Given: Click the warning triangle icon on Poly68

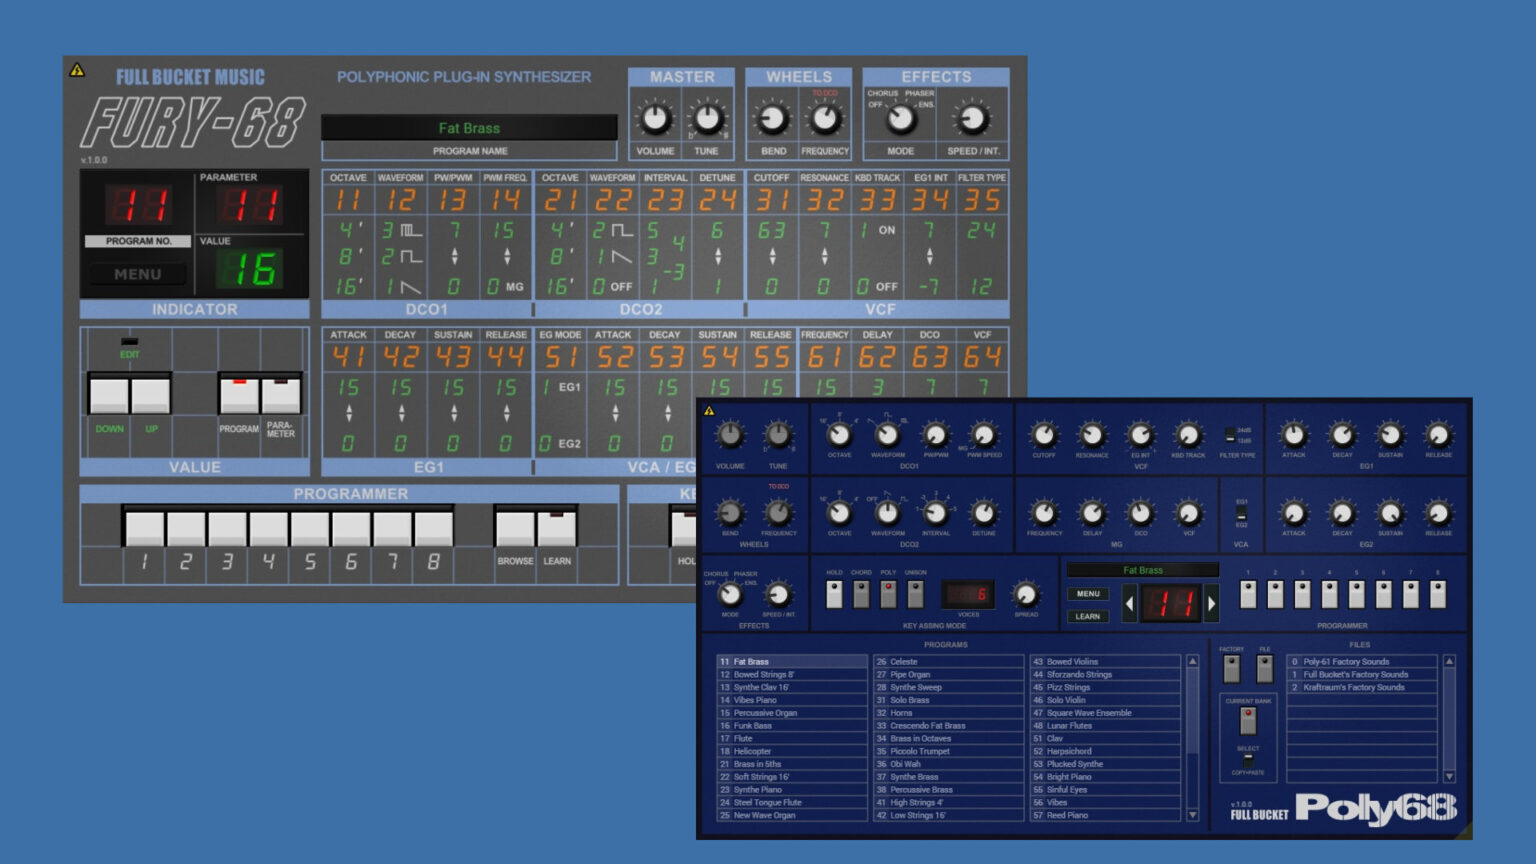Looking at the screenshot, I should 710,411.
